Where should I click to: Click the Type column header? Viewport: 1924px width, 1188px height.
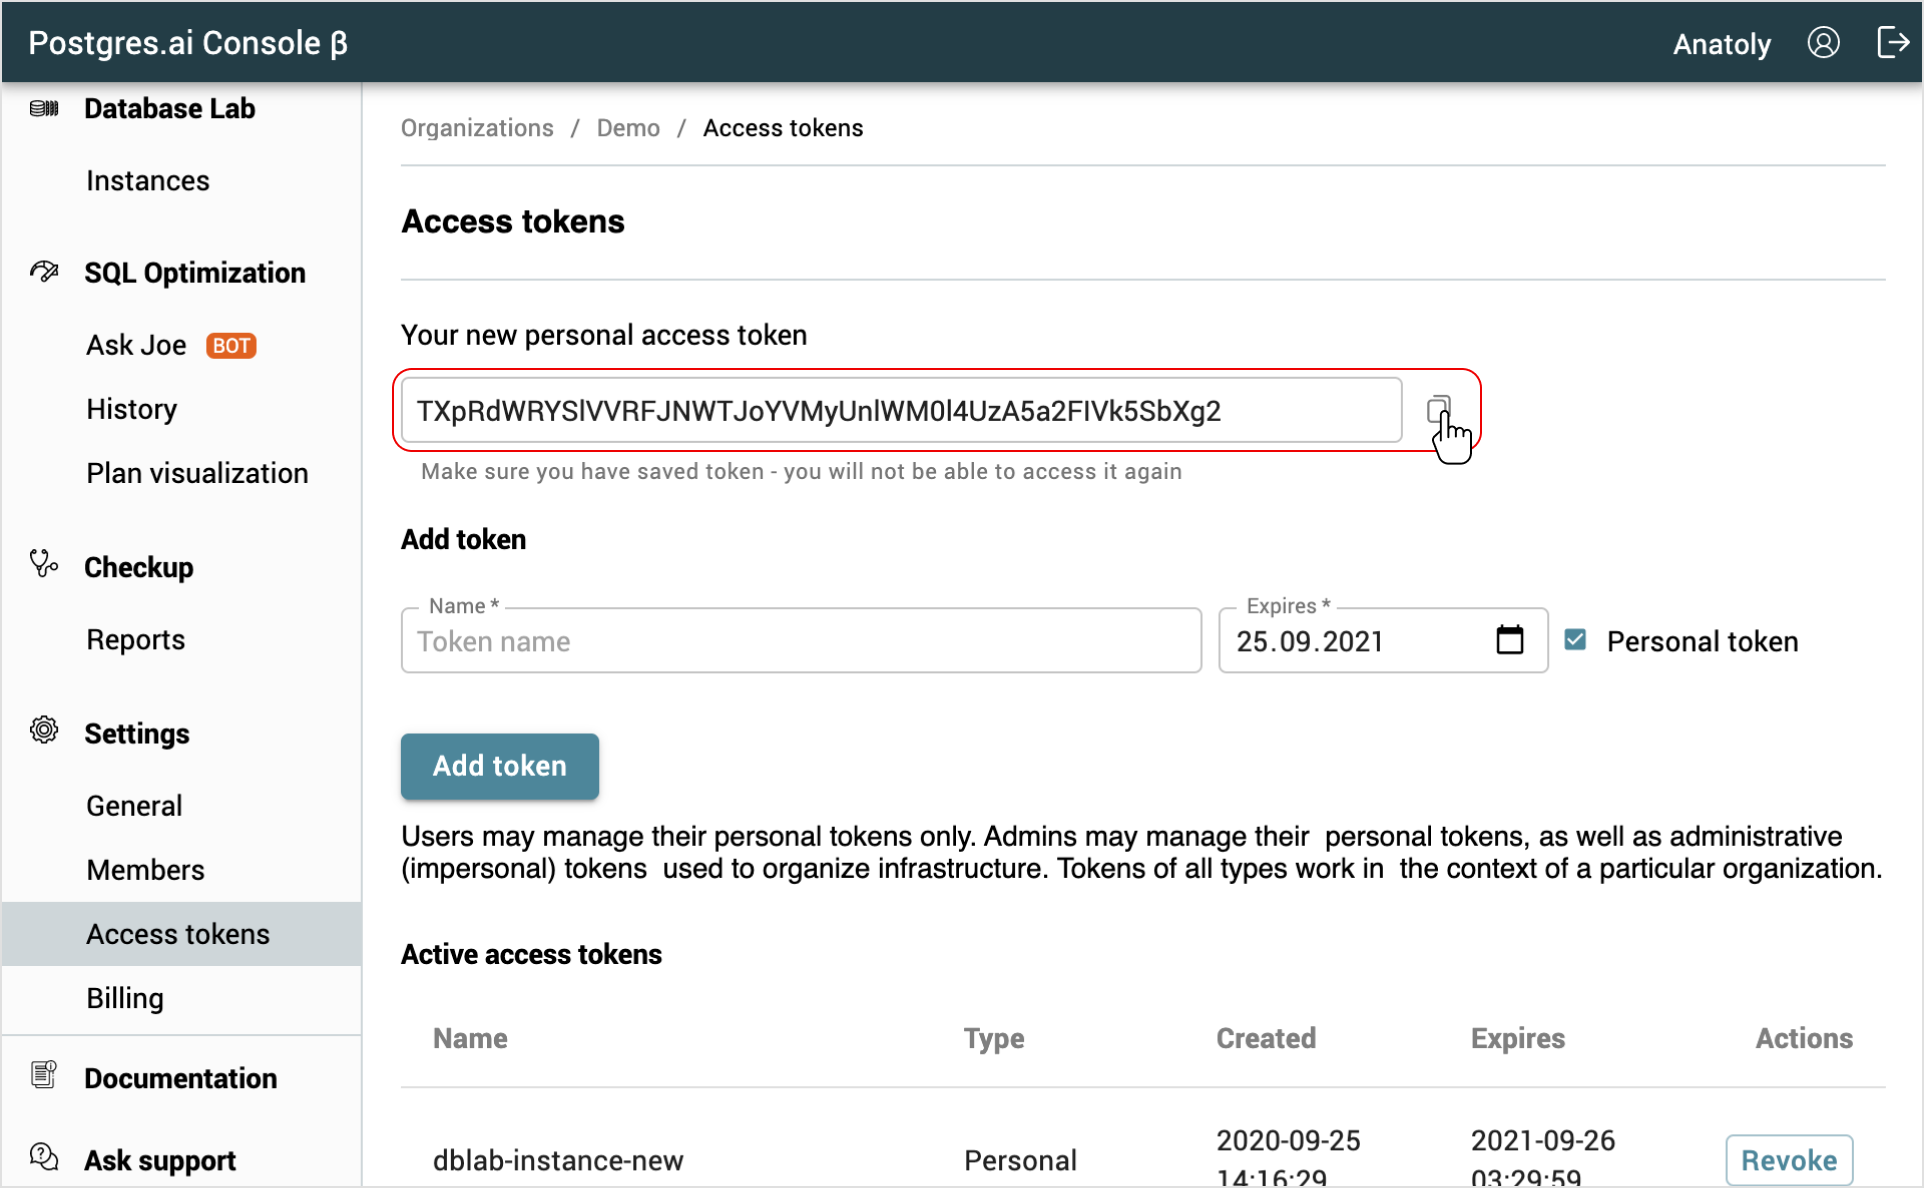tap(994, 1038)
